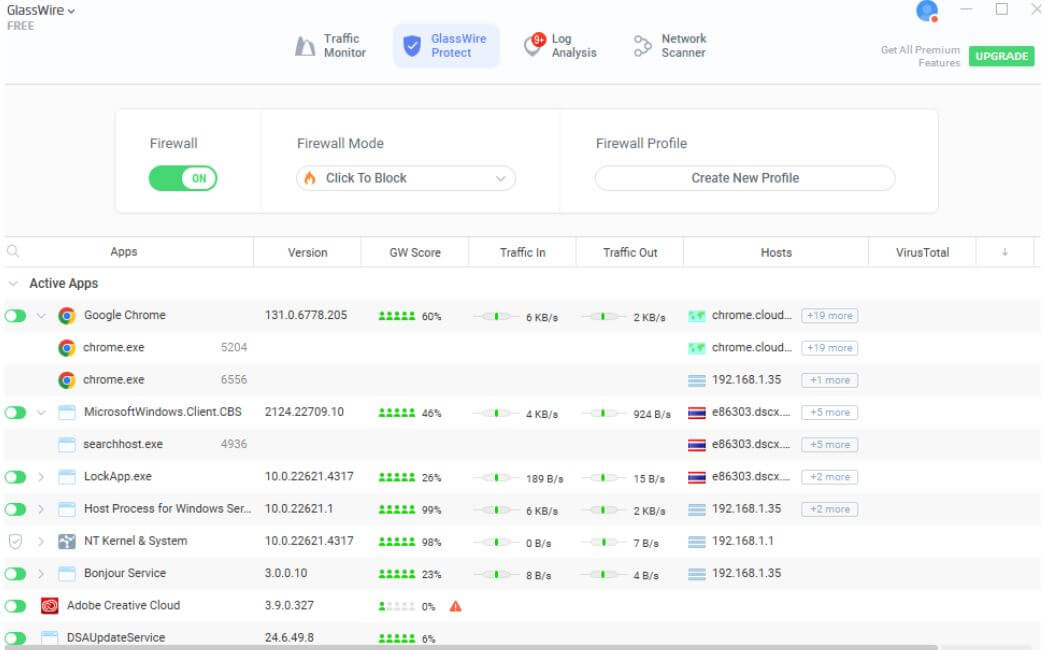1045x650 pixels.
Task: Toggle firewall switch for Host Process for Windows Services
Action: coord(15,509)
